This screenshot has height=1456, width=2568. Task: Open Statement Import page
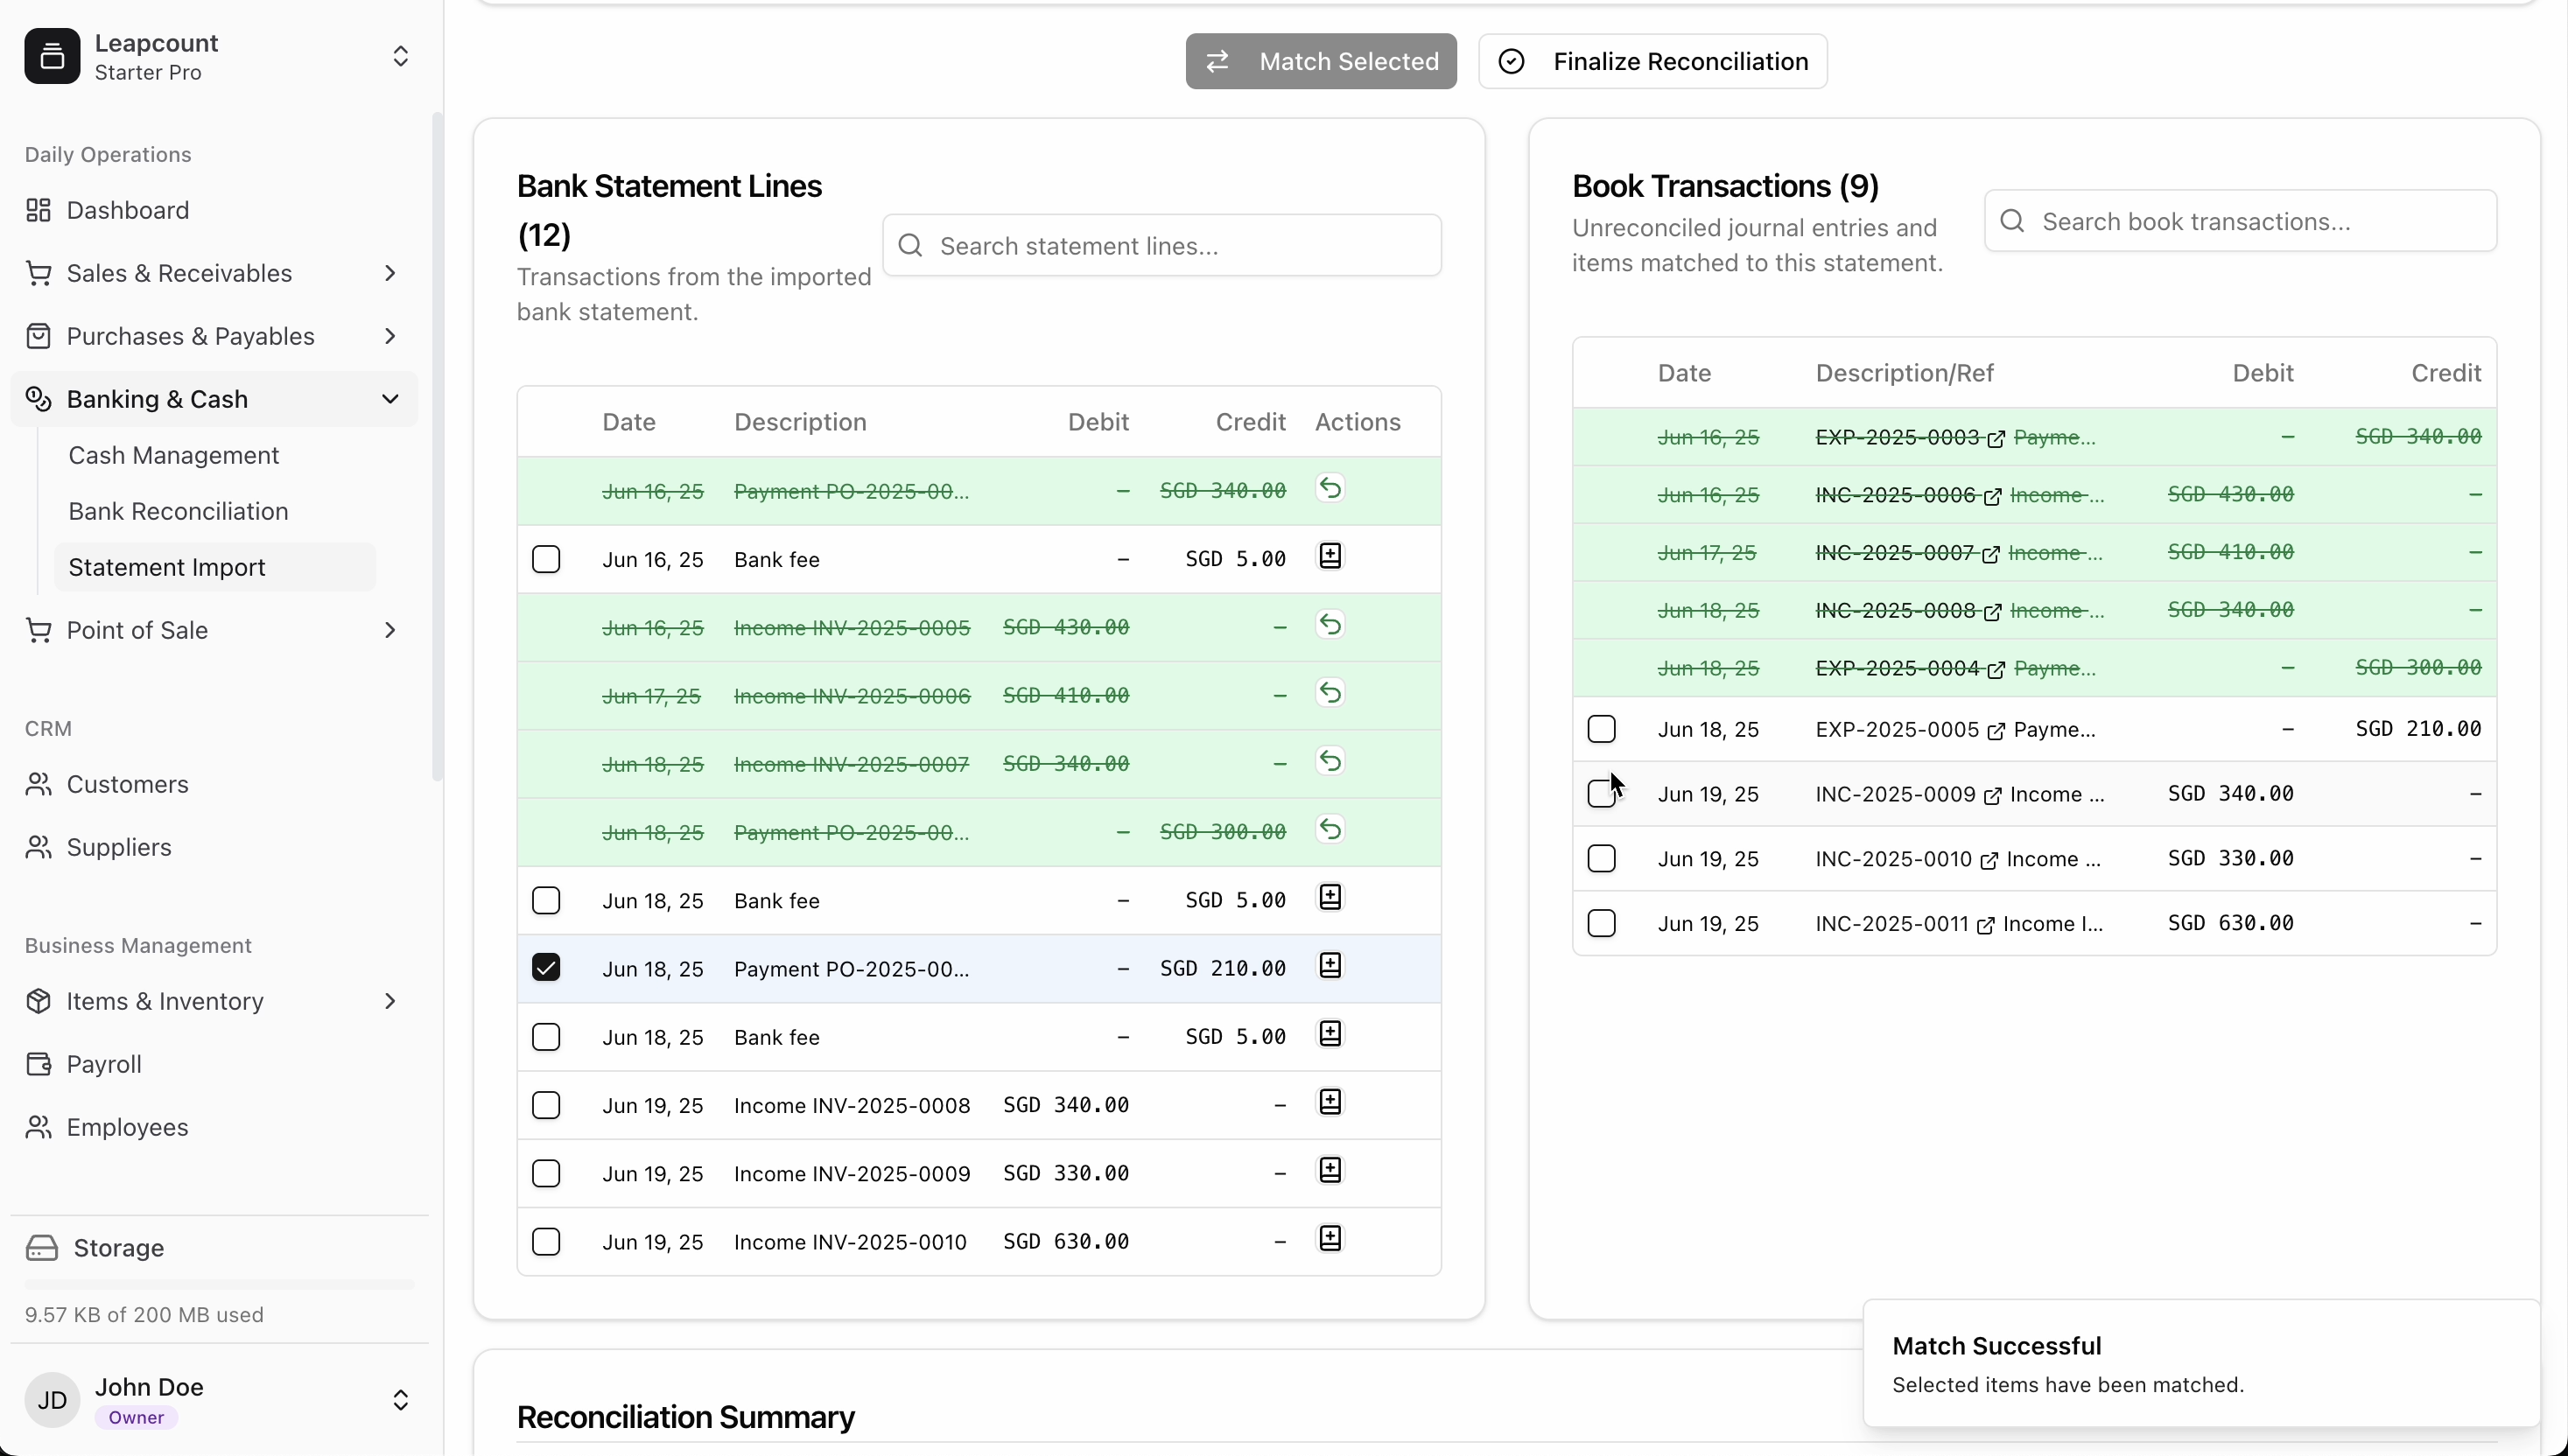[214, 567]
